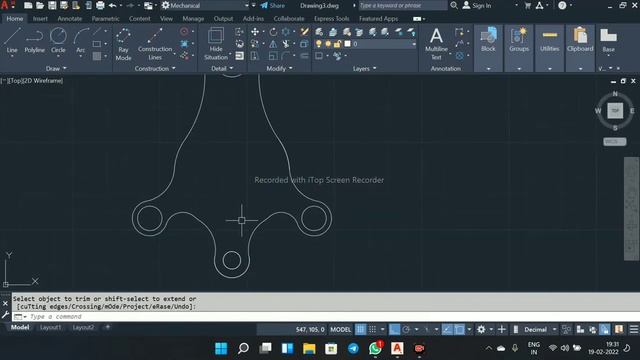The image size is (640, 360).
Task: Add a new layout with plus tab
Action: [107, 327]
